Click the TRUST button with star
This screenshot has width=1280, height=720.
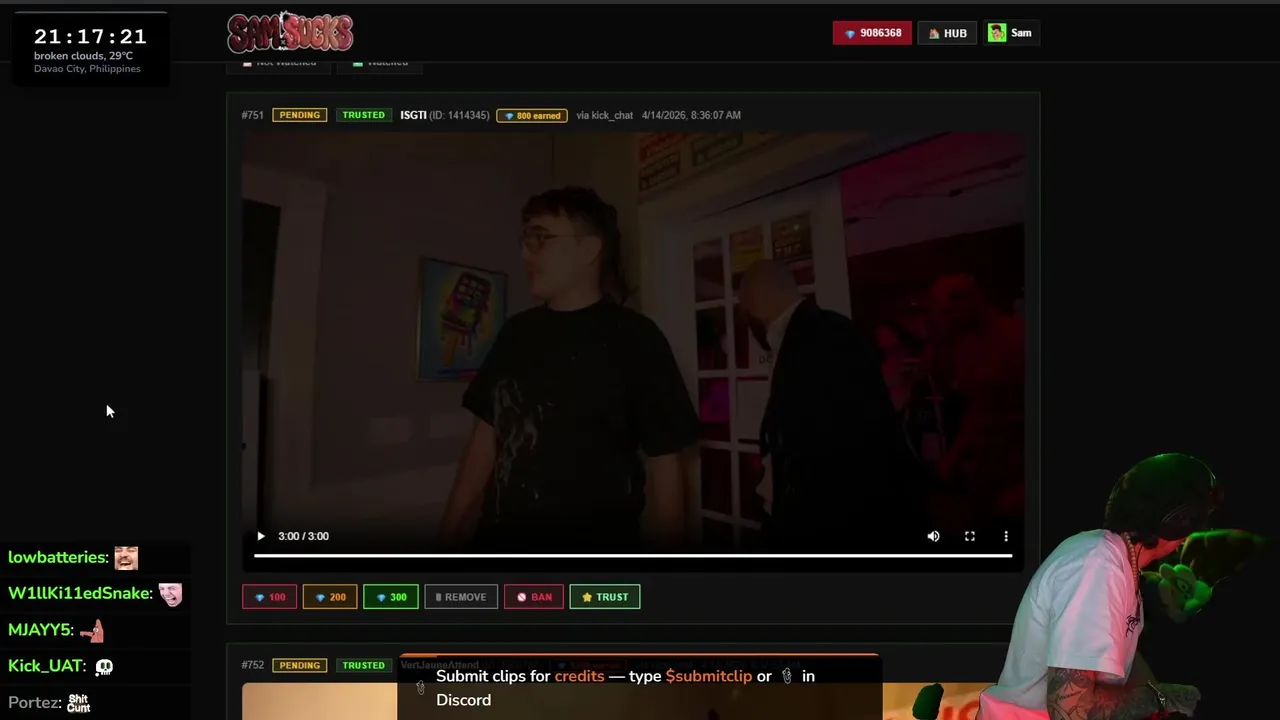tap(605, 597)
